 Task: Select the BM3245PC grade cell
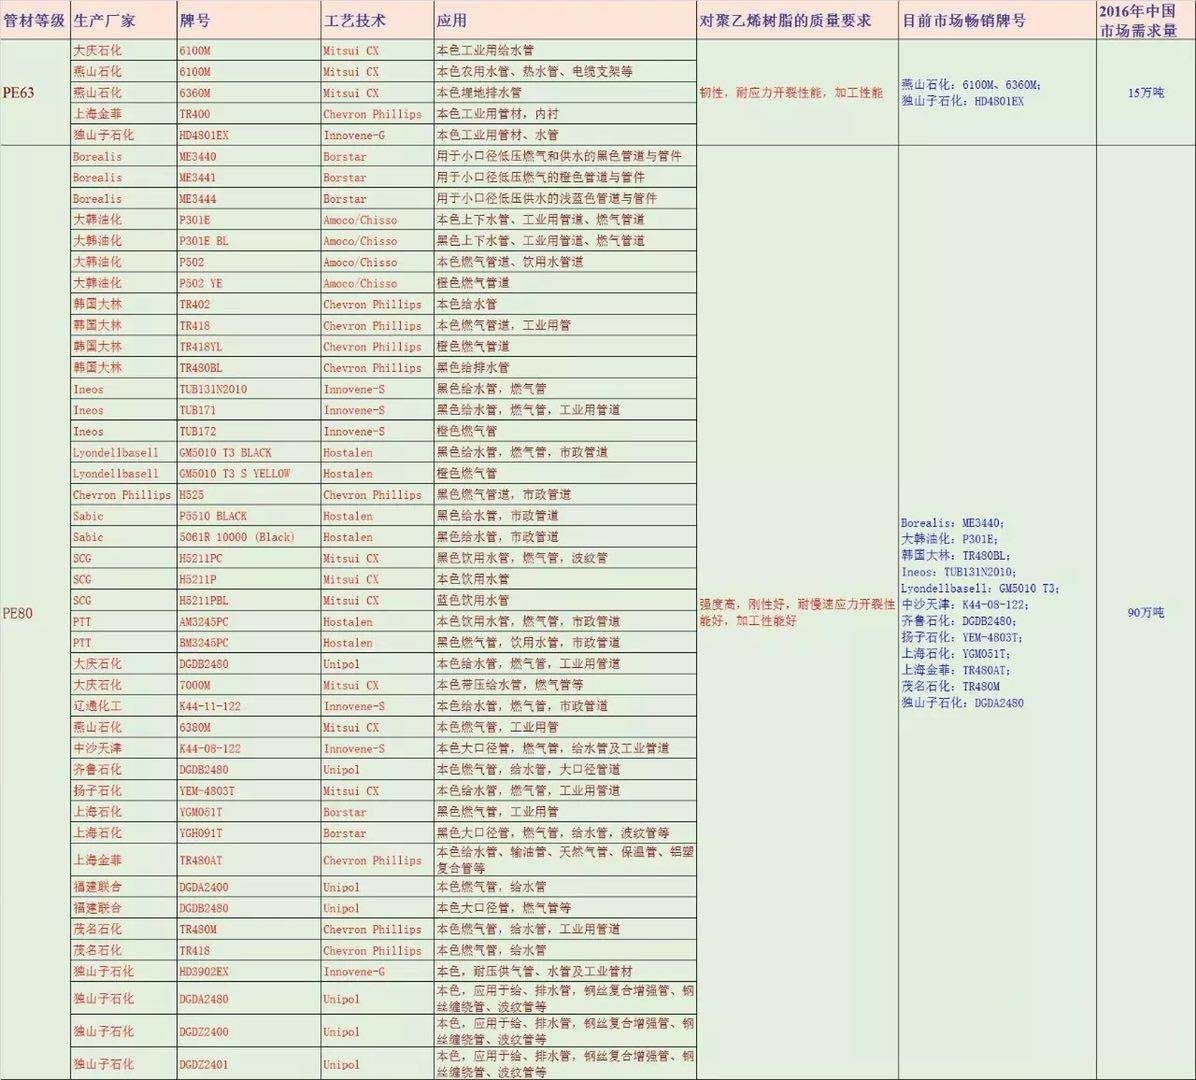(x=248, y=642)
